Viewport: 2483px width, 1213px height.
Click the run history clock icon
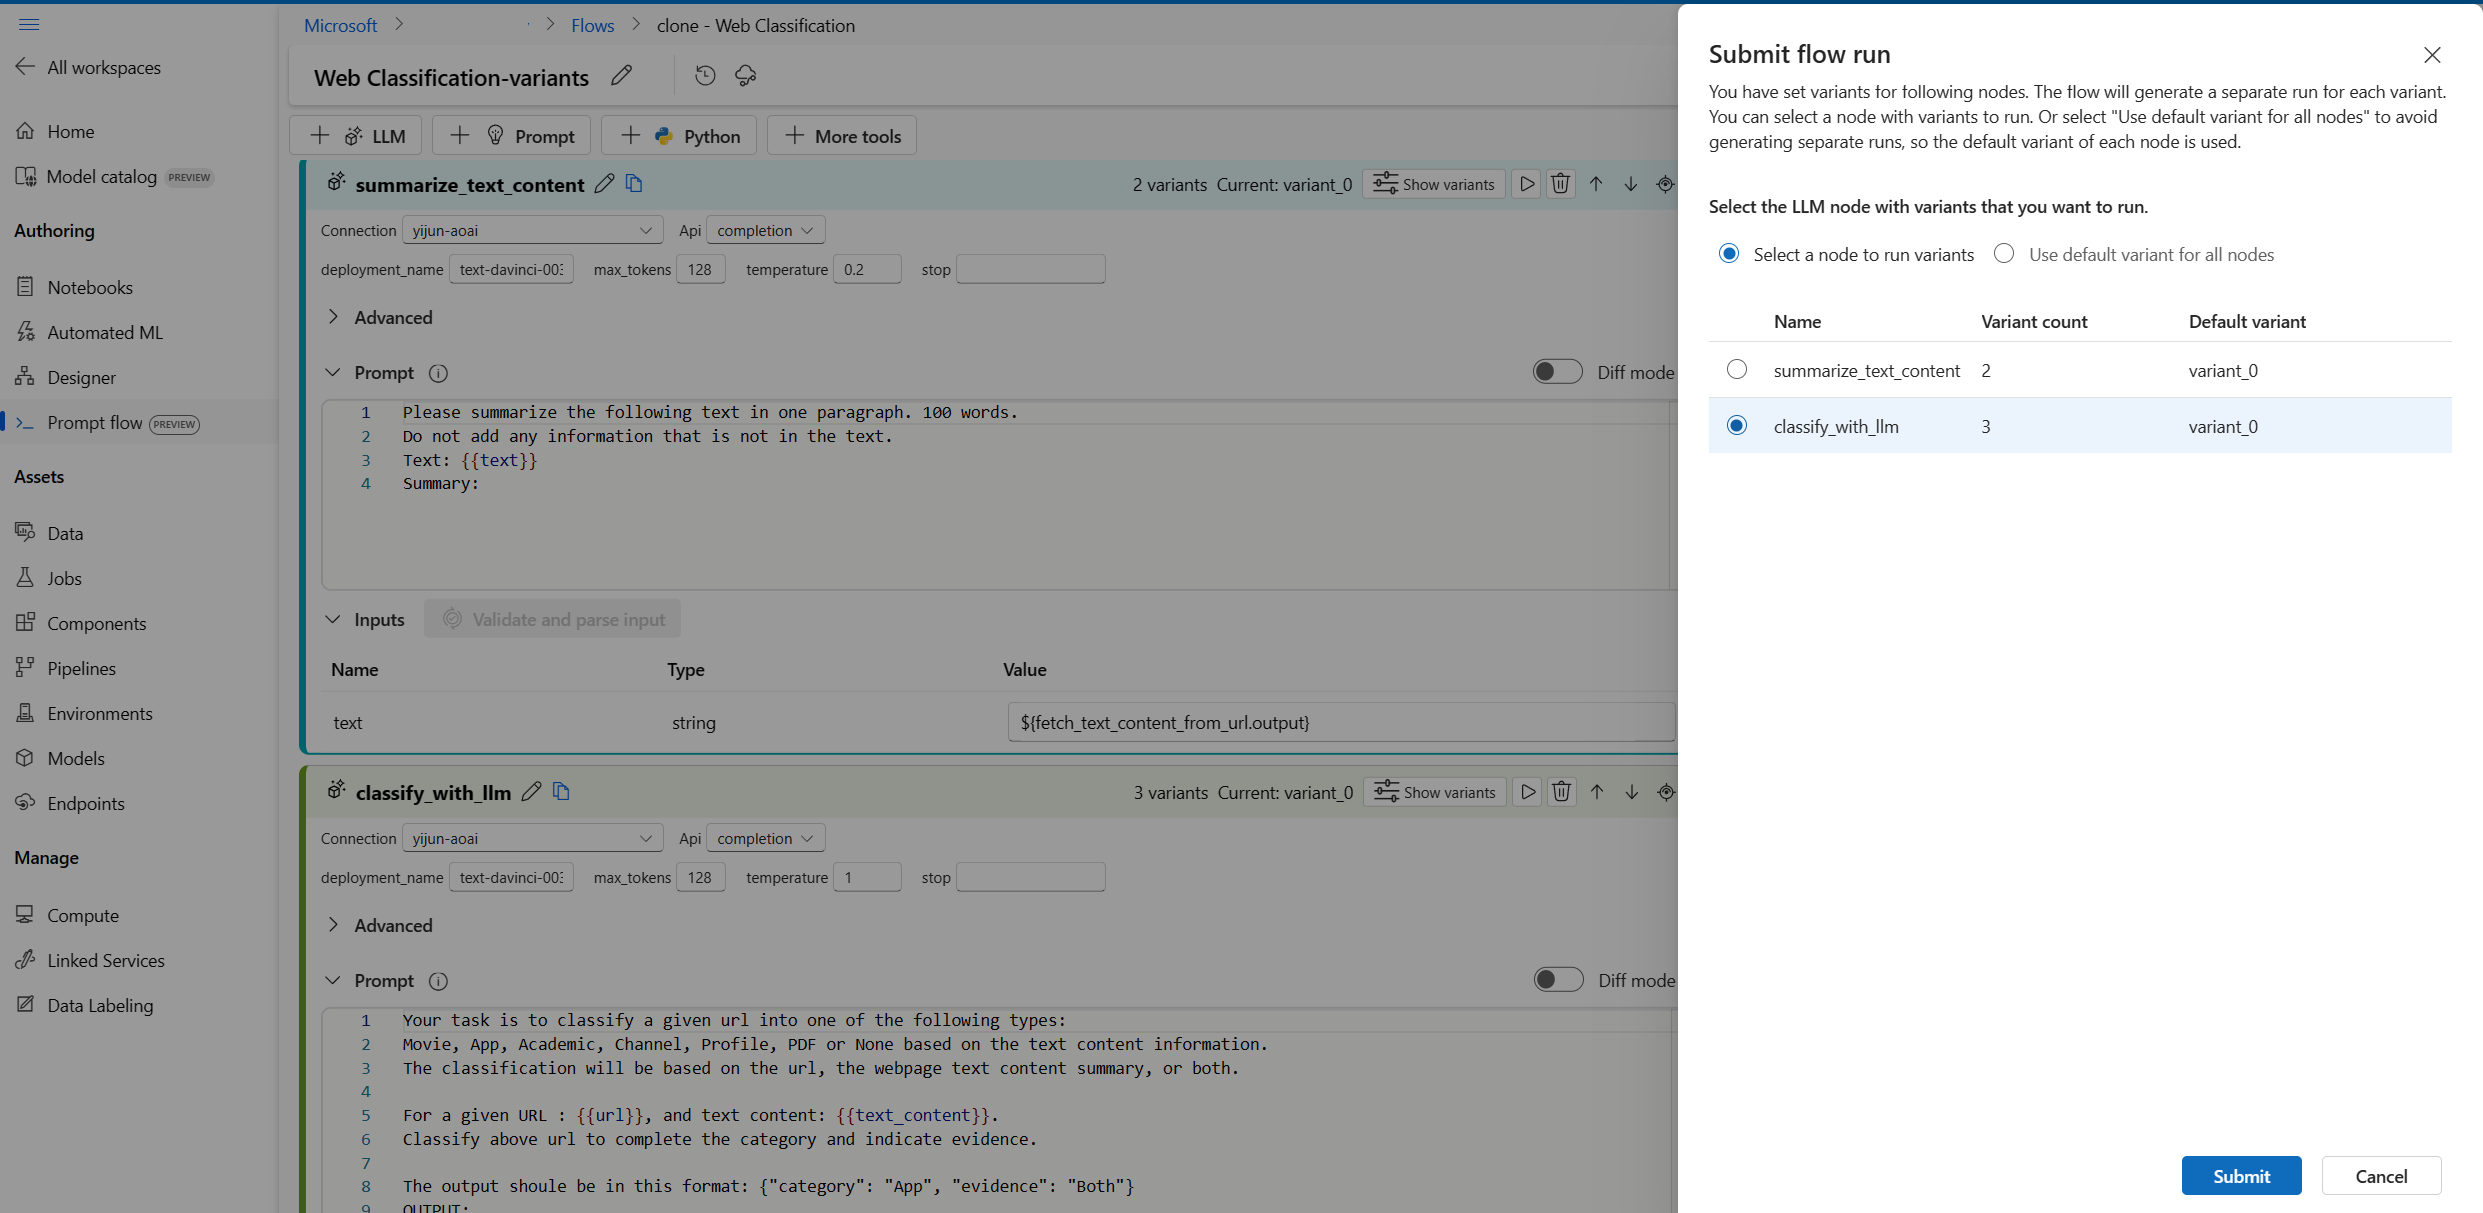(x=705, y=76)
